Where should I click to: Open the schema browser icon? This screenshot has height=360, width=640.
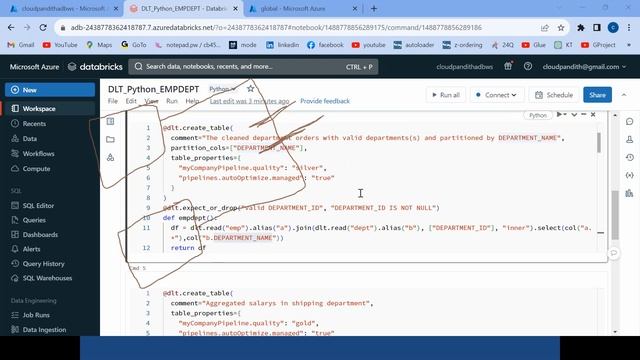110,157
